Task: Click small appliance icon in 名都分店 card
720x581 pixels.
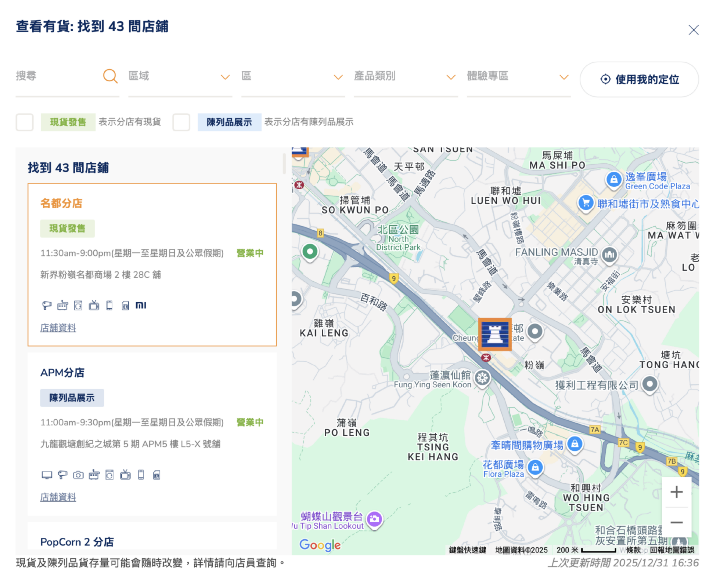Action: (x=62, y=305)
